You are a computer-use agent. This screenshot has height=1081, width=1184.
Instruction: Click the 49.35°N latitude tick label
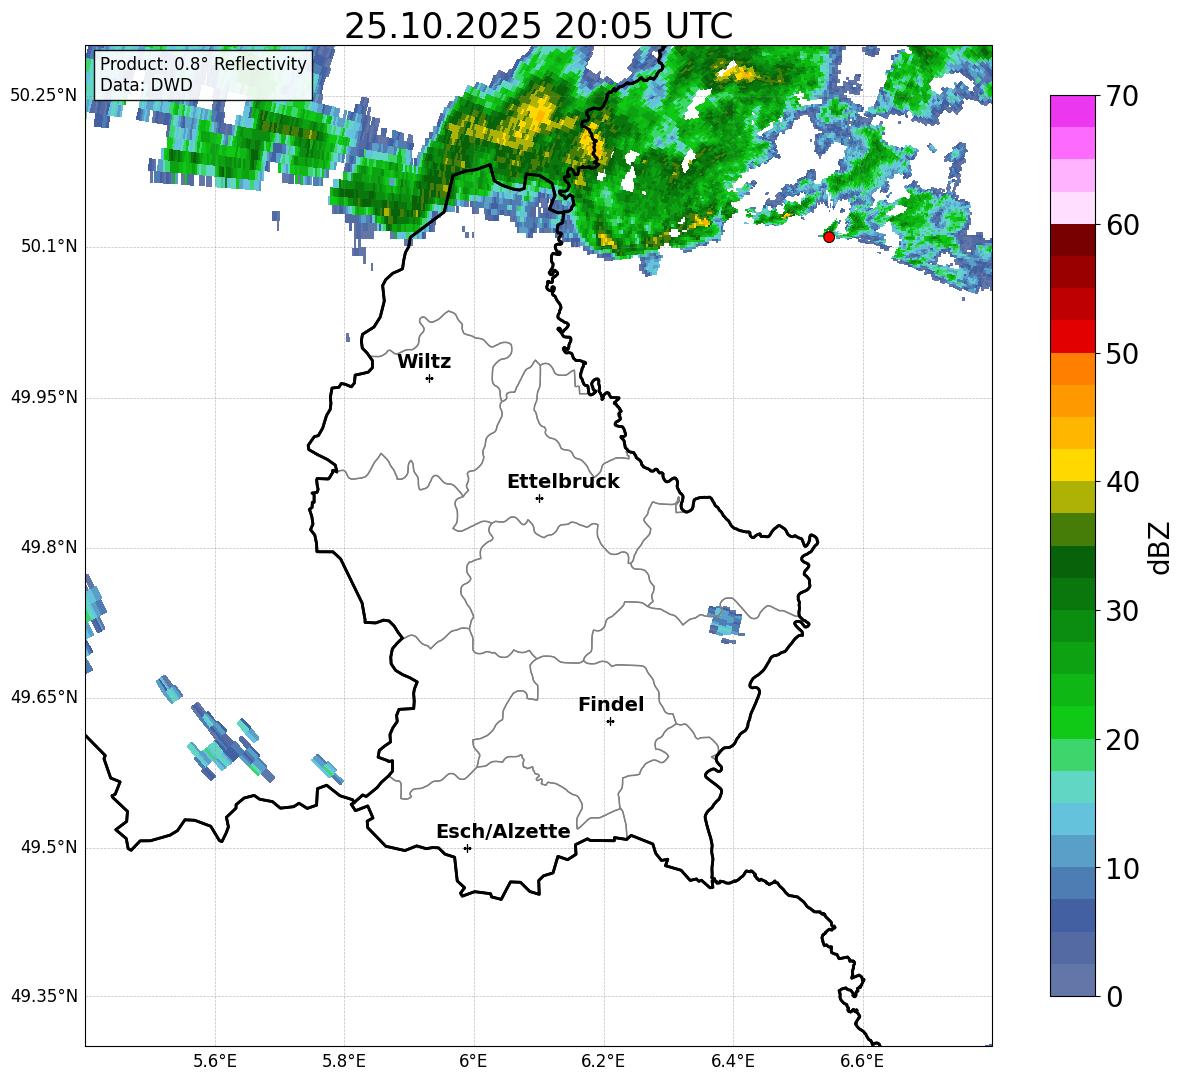[44, 996]
